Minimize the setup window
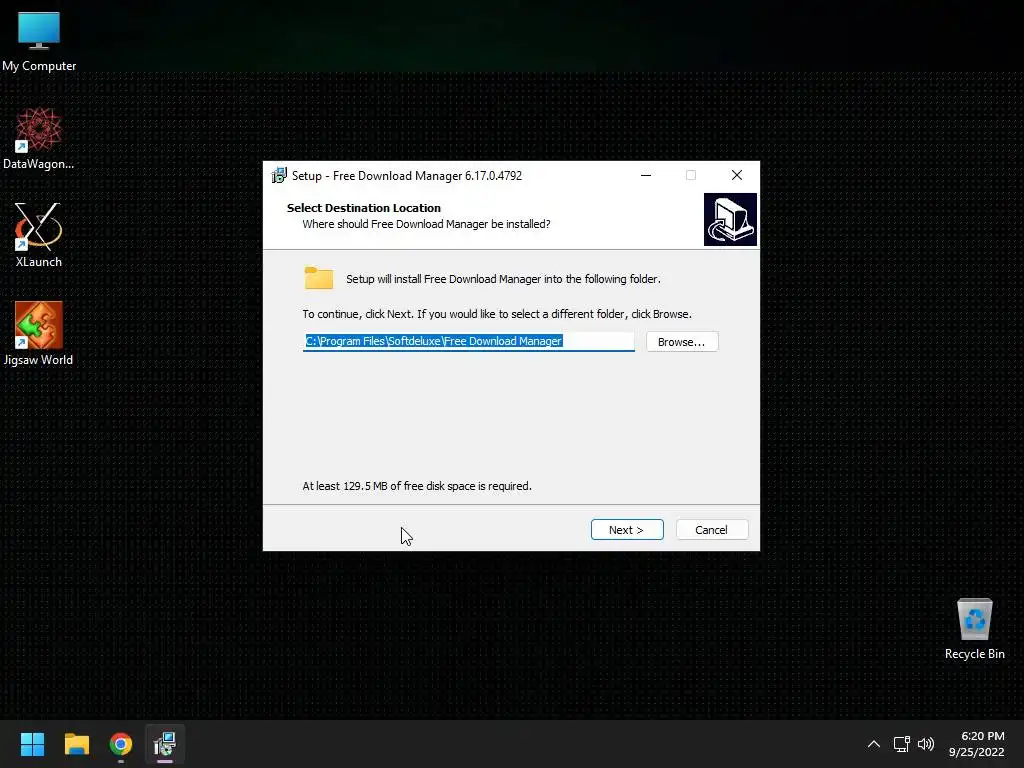The height and width of the screenshot is (768, 1024). click(646, 175)
